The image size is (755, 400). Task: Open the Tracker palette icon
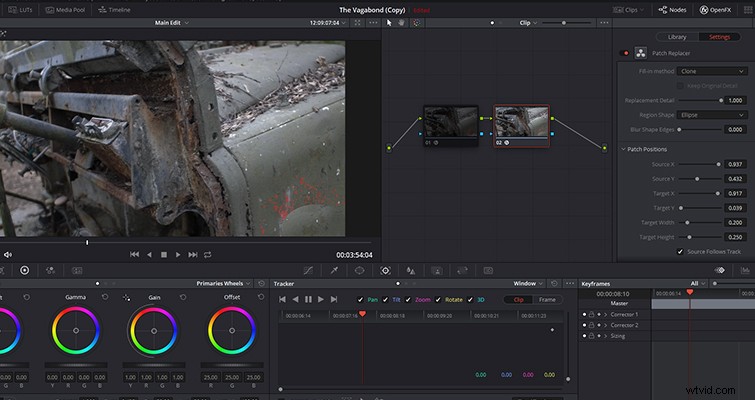point(385,271)
